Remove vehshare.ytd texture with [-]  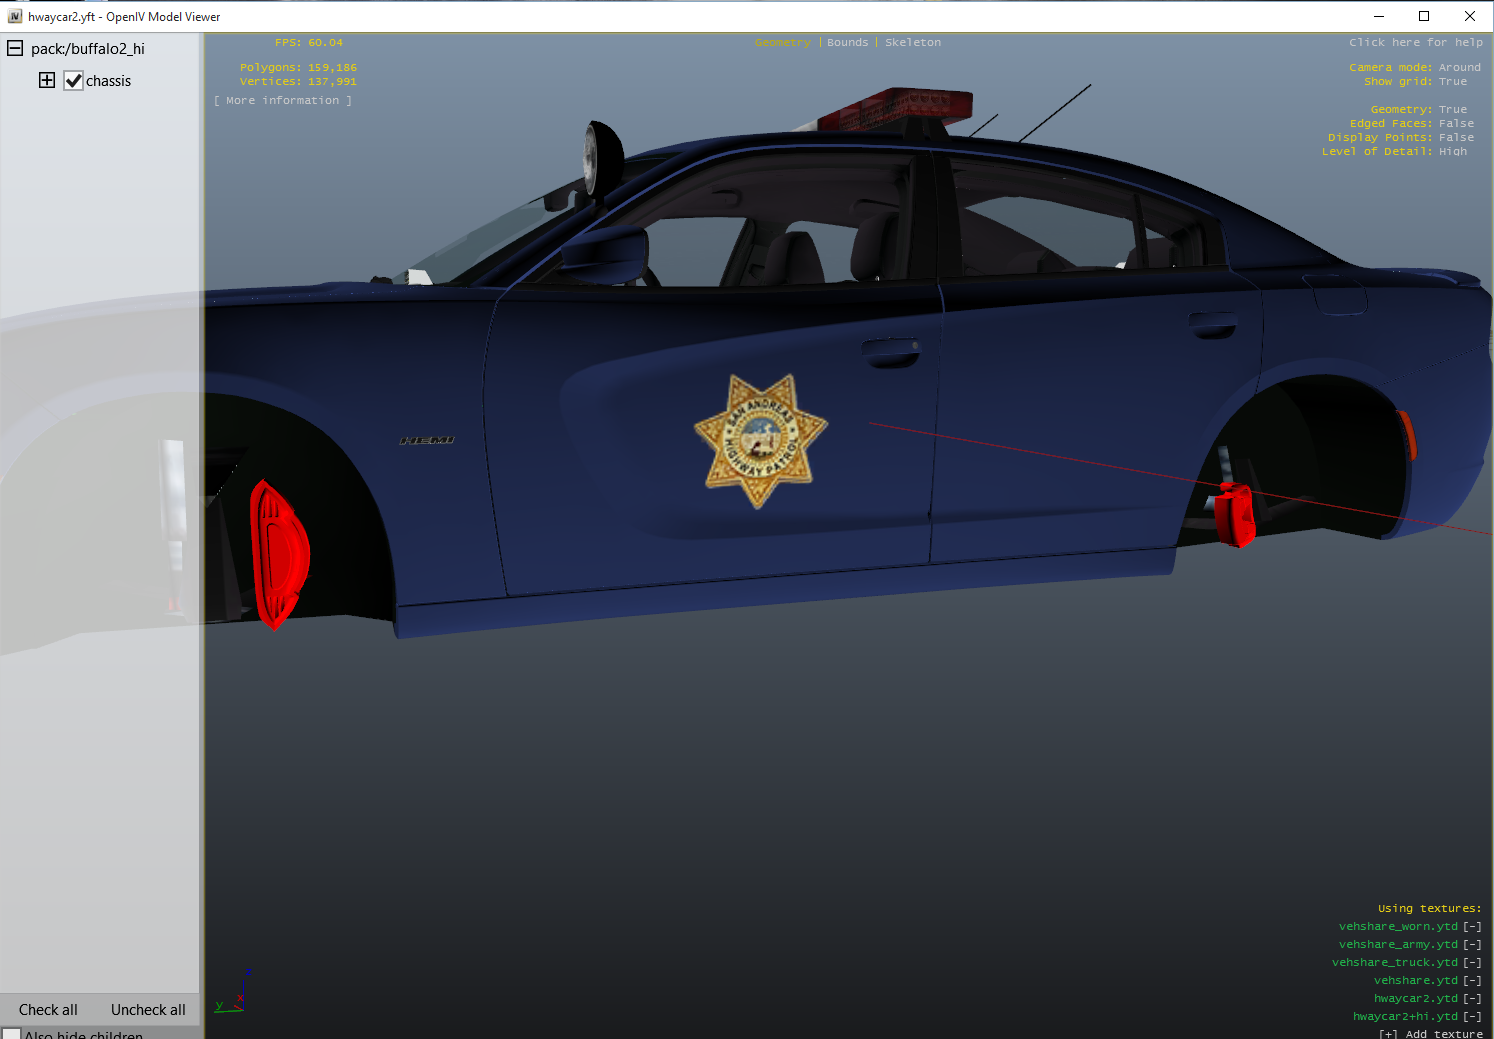click(1472, 980)
